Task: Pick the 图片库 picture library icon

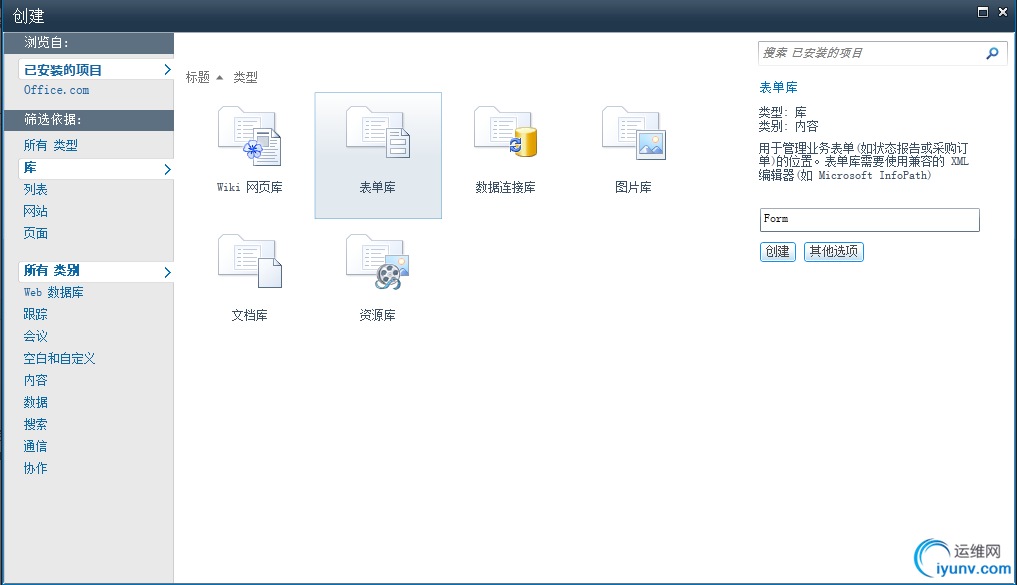Action: coord(634,133)
